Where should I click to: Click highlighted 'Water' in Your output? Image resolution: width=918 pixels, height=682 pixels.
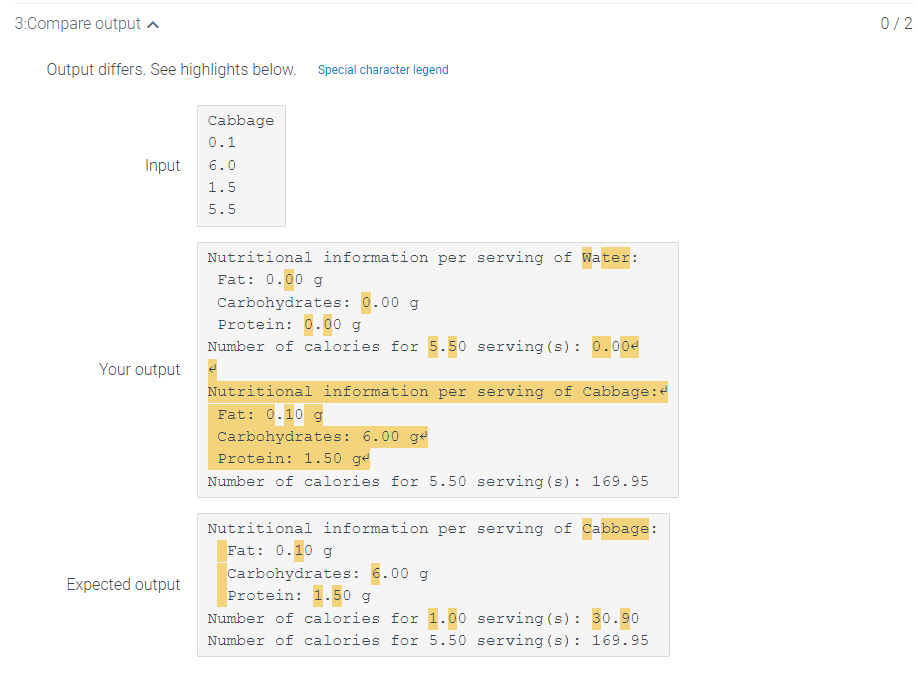pyautogui.click(x=606, y=258)
